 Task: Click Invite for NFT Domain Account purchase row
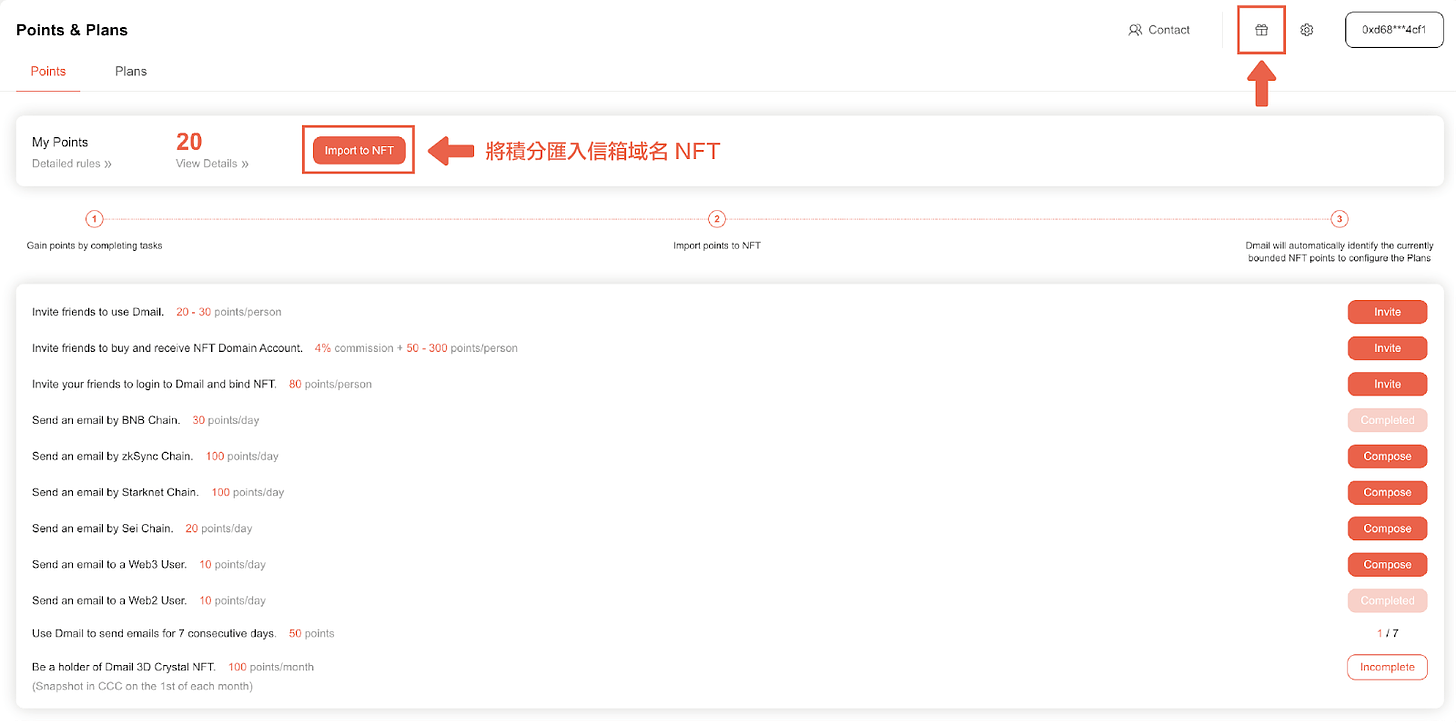[x=1387, y=348]
